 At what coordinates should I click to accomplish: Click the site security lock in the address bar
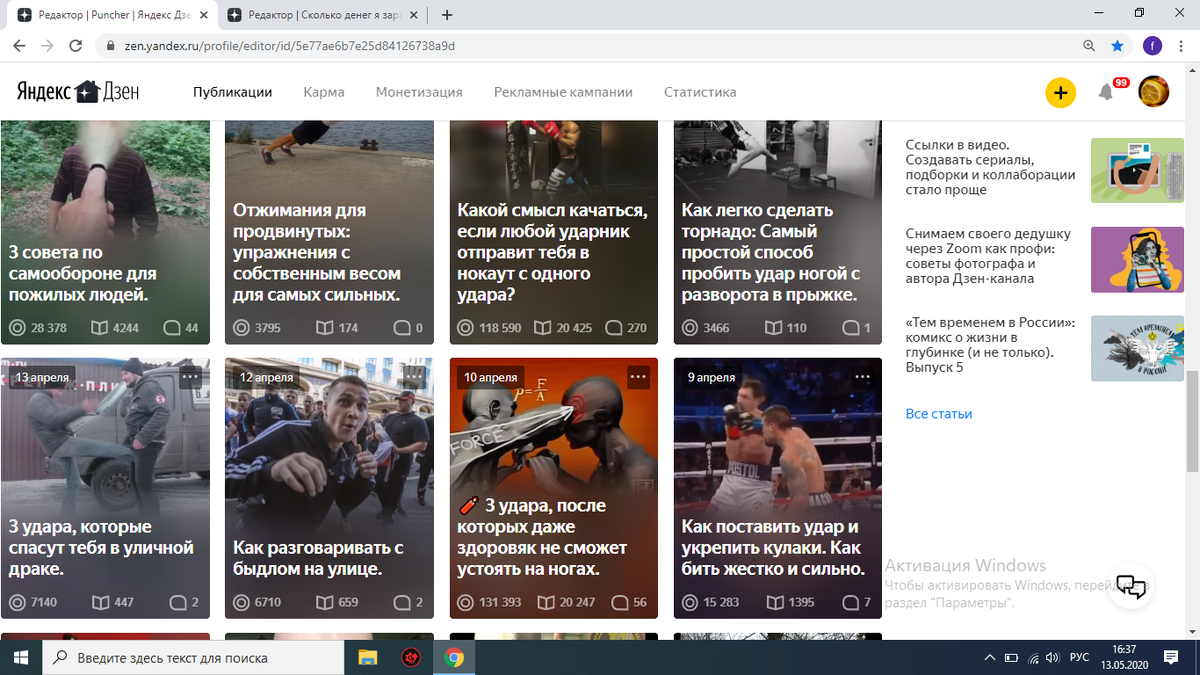[x=113, y=45]
